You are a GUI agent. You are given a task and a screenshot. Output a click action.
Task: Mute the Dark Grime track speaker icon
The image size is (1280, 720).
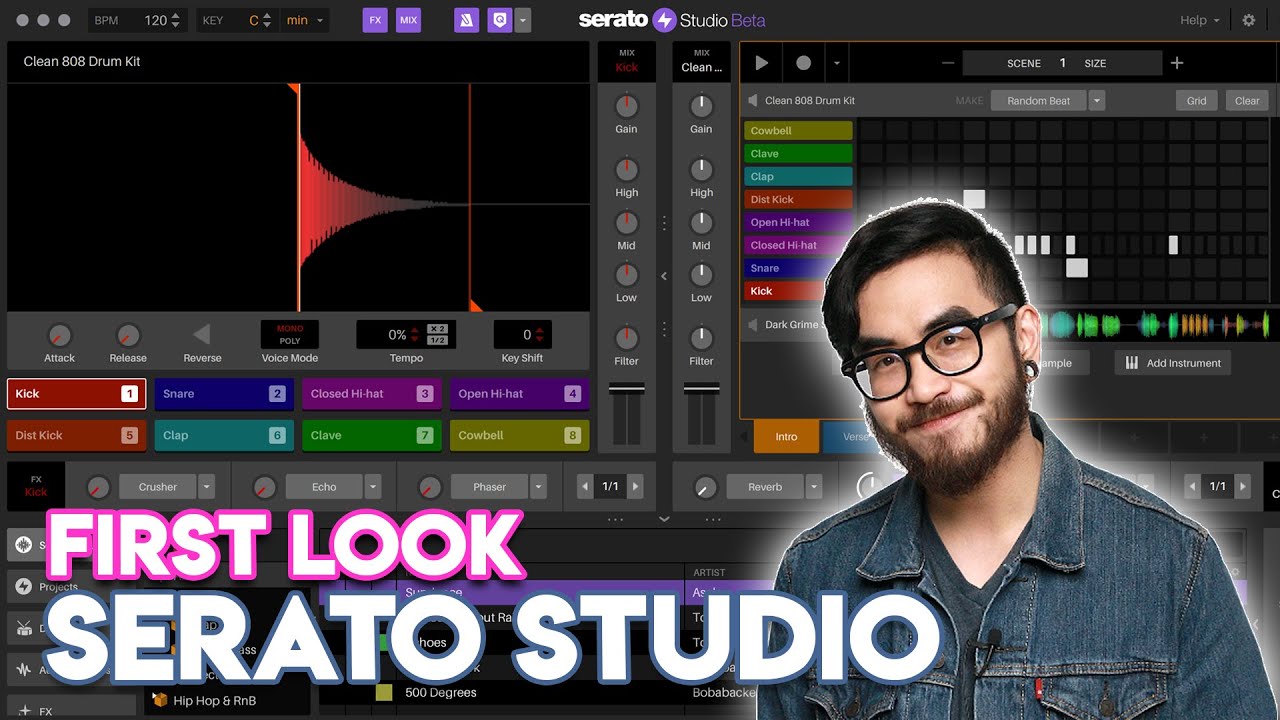pos(753,325)
